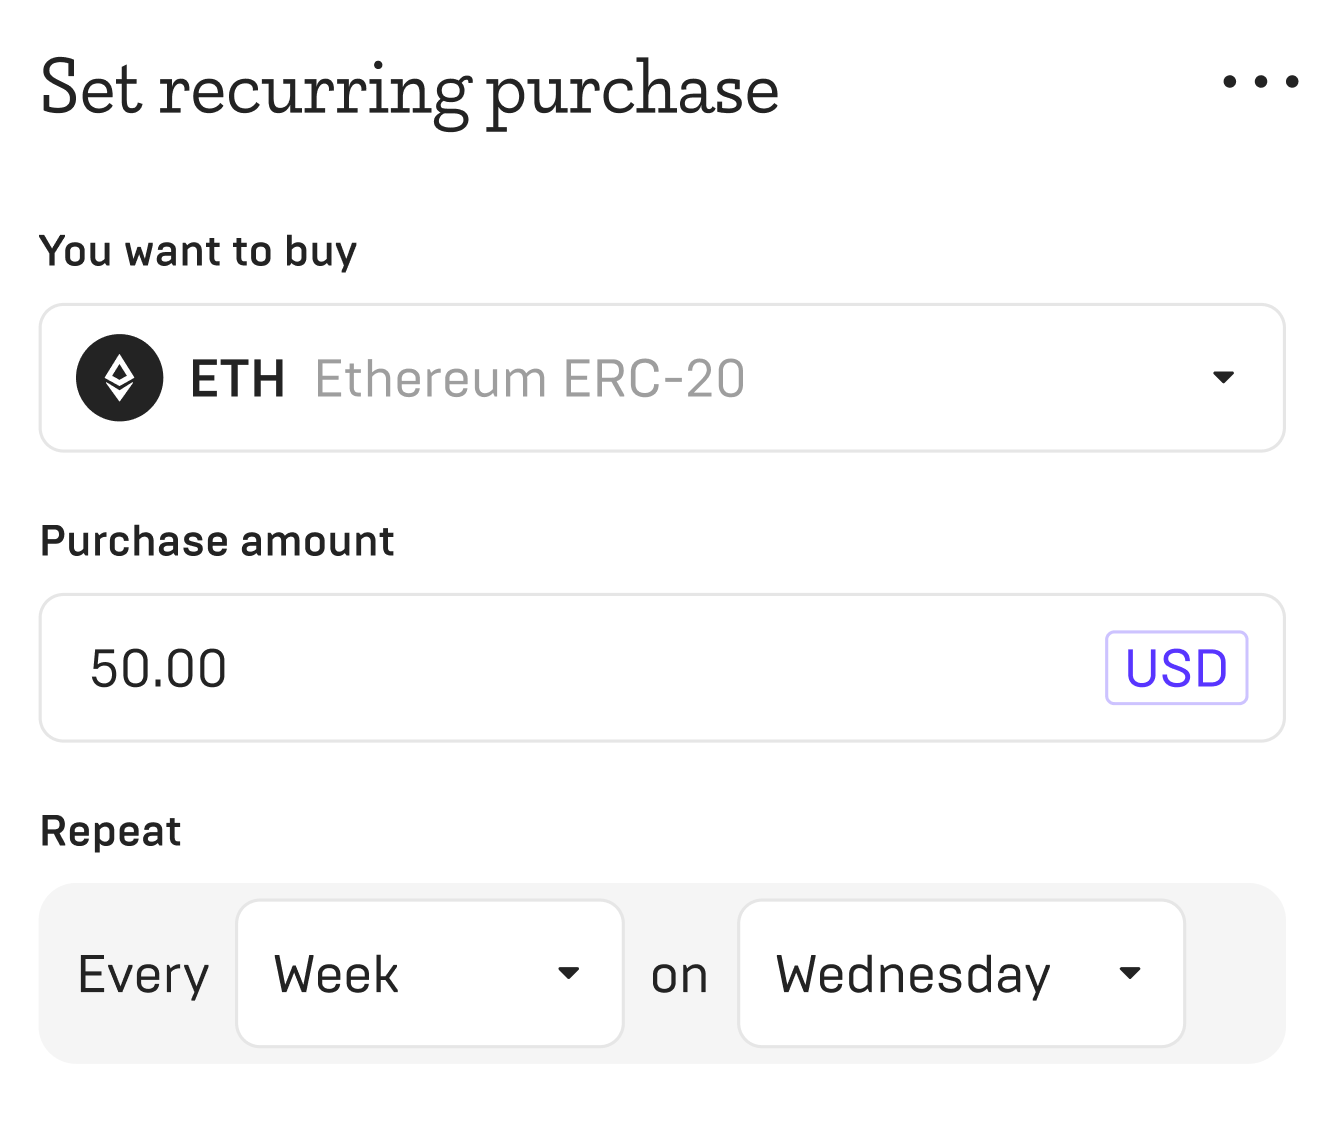Click the "Purchase amount" field label

click(x=217, y=541)
